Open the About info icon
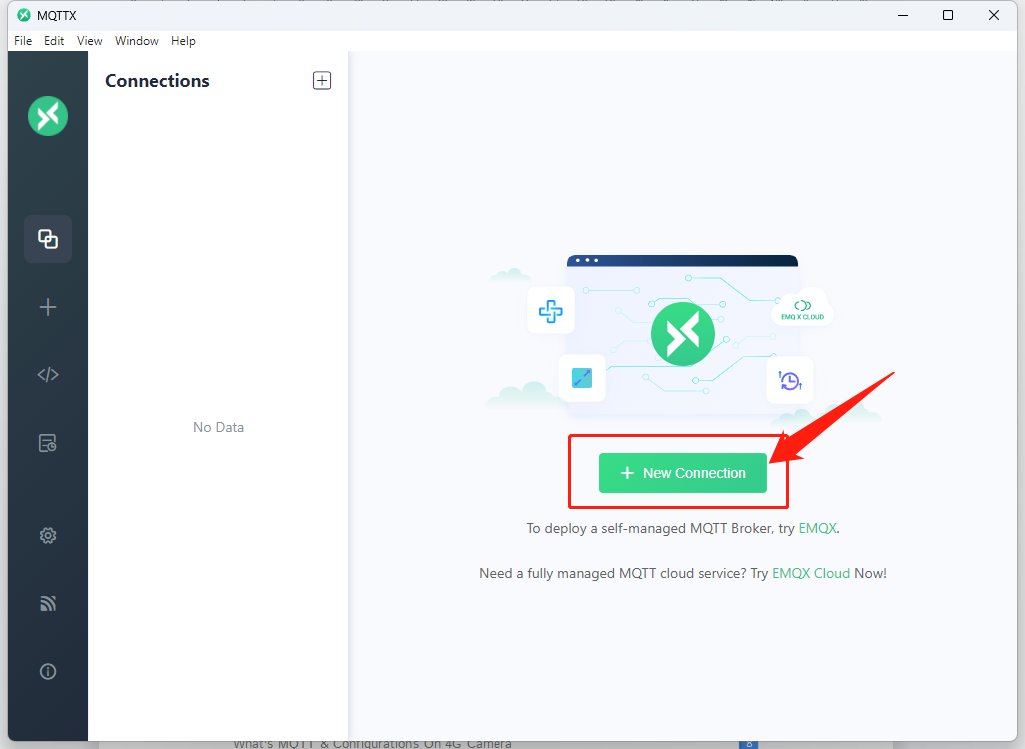Screen dimensions: 1025x749 pos(48,671)
